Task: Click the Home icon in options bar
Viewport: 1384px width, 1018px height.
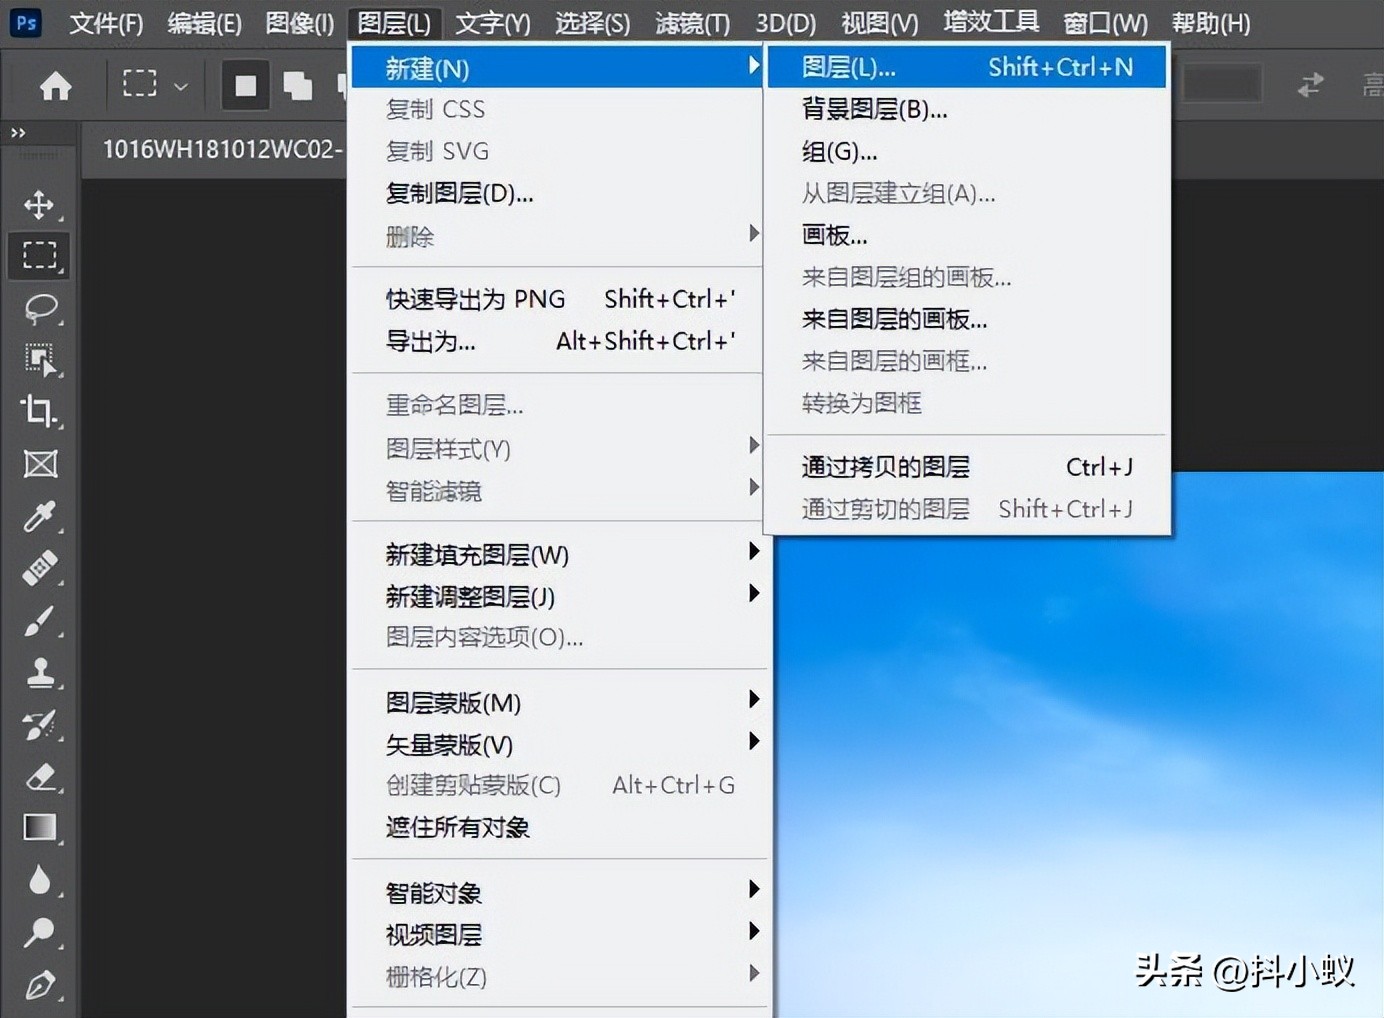Action: 55,86
